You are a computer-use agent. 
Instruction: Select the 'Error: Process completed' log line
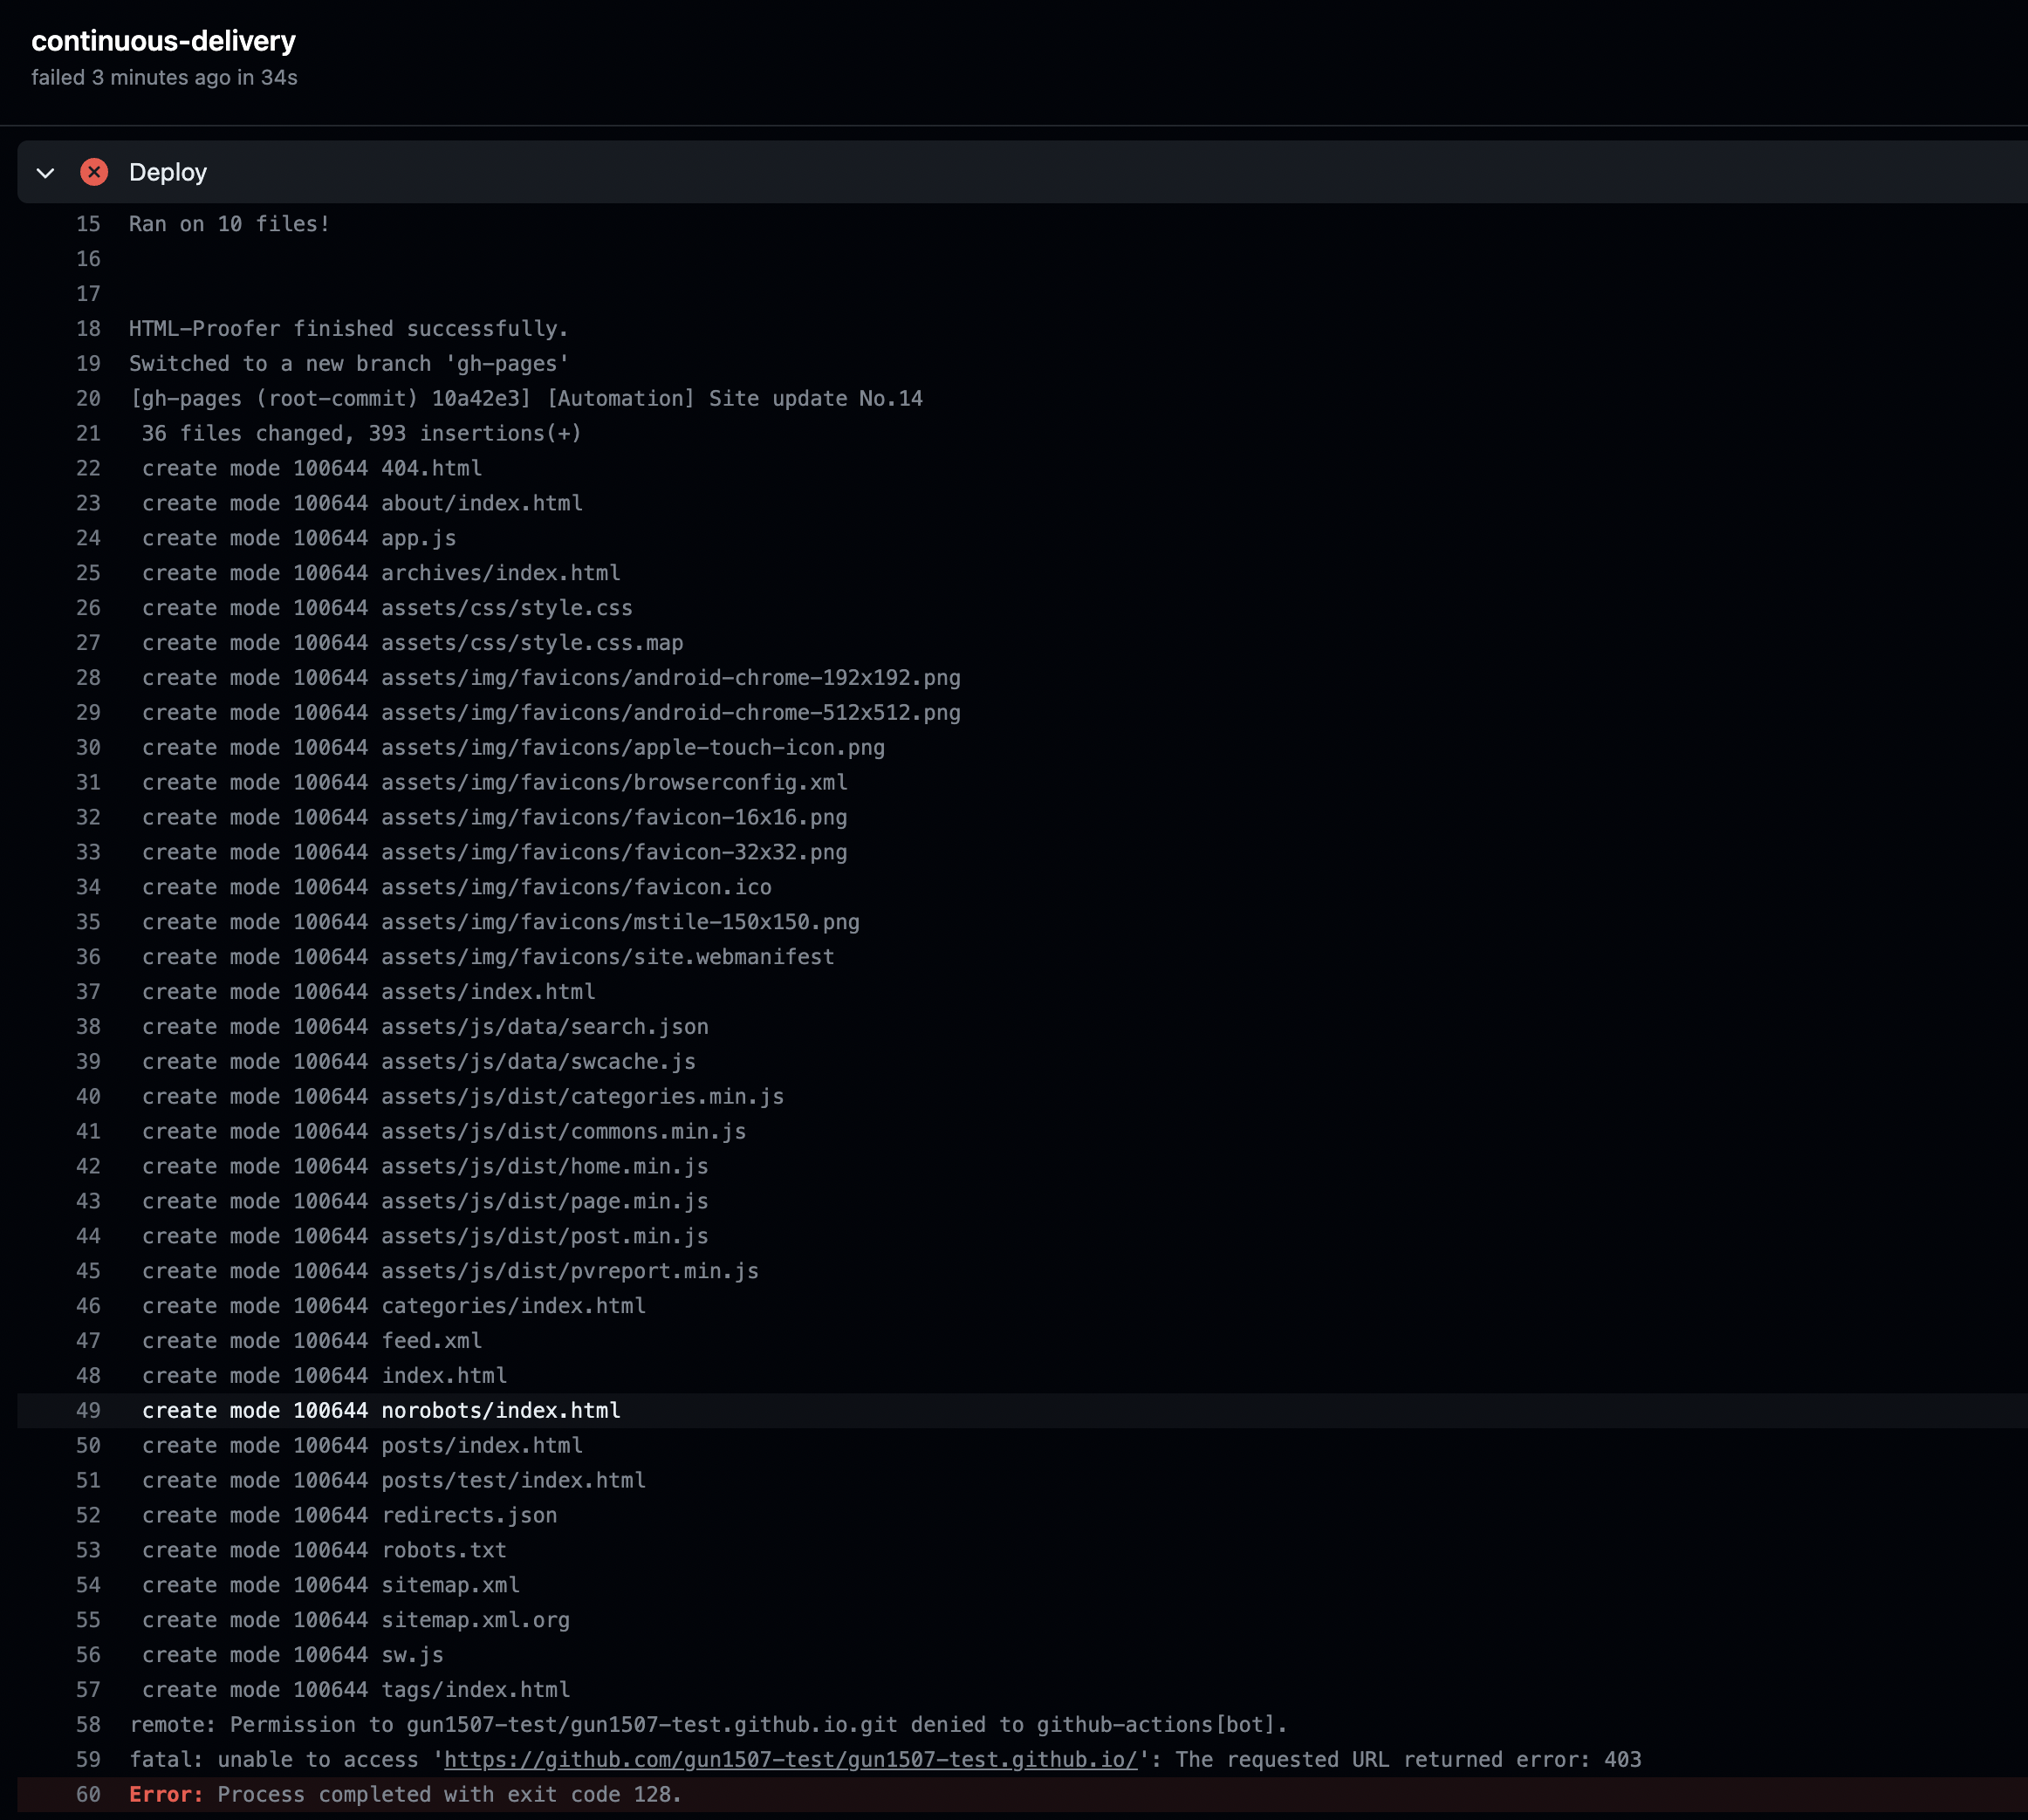coord(405,1794)
